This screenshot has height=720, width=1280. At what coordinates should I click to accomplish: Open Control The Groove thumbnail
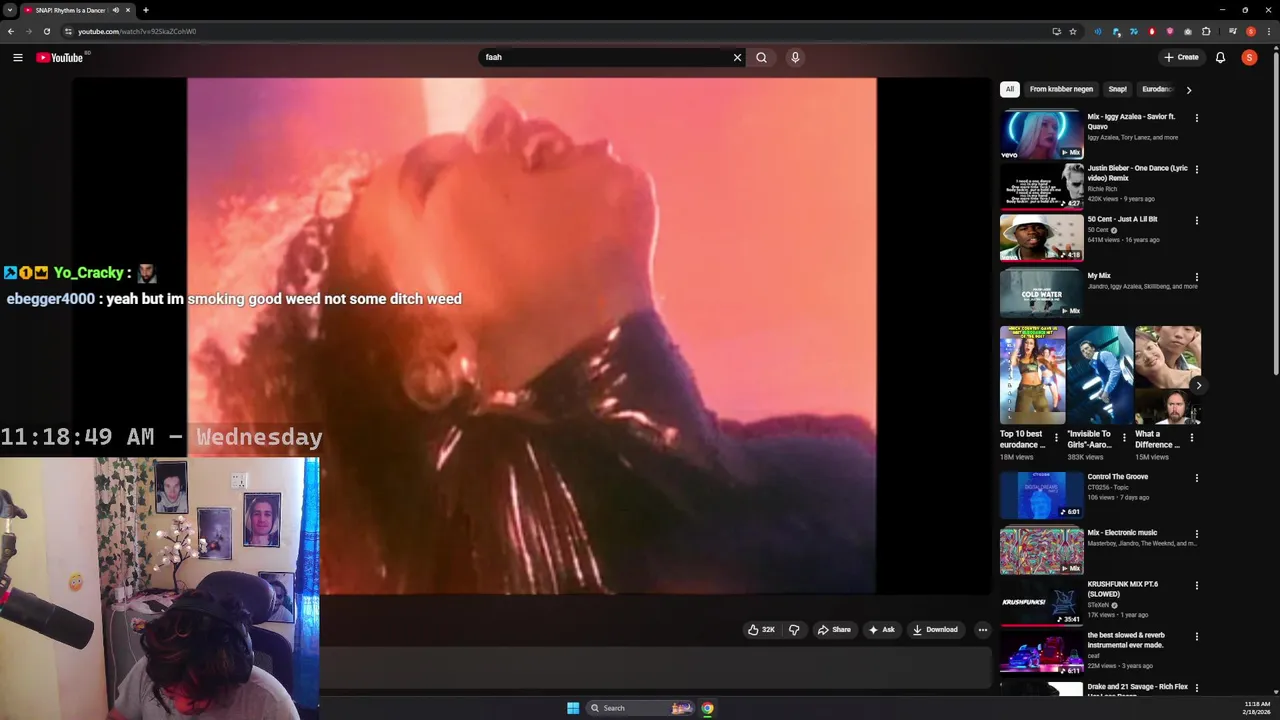(x=1041, y=494)
